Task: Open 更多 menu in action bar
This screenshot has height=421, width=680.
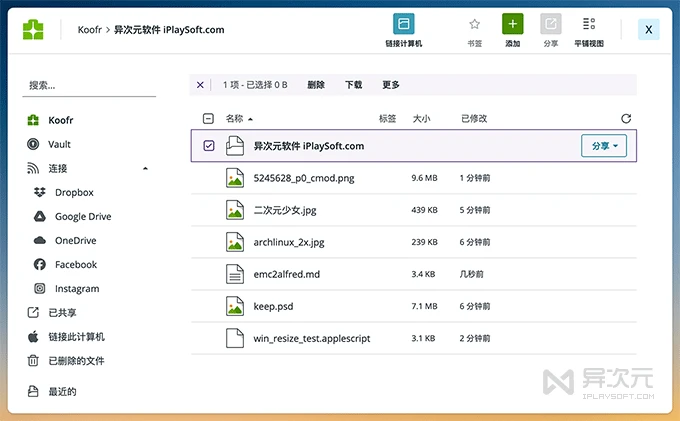Action: coord(391,85)
